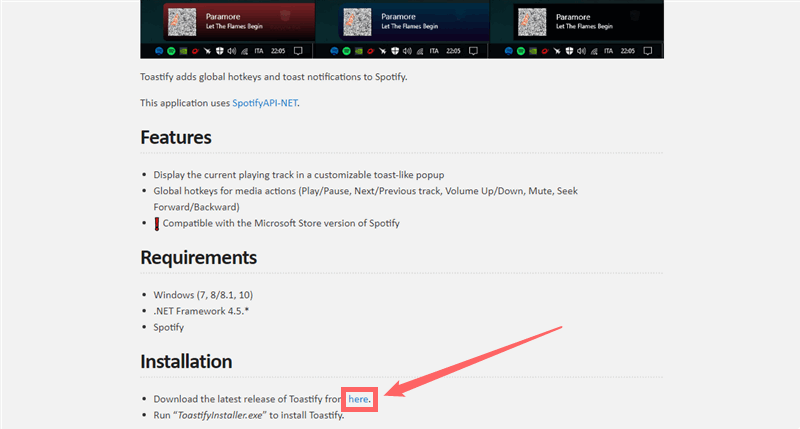The width and height of the screenshot is (800, 429).
Task: Click the '.NET Framework 4.5.*' requirement
Action: 201,311
